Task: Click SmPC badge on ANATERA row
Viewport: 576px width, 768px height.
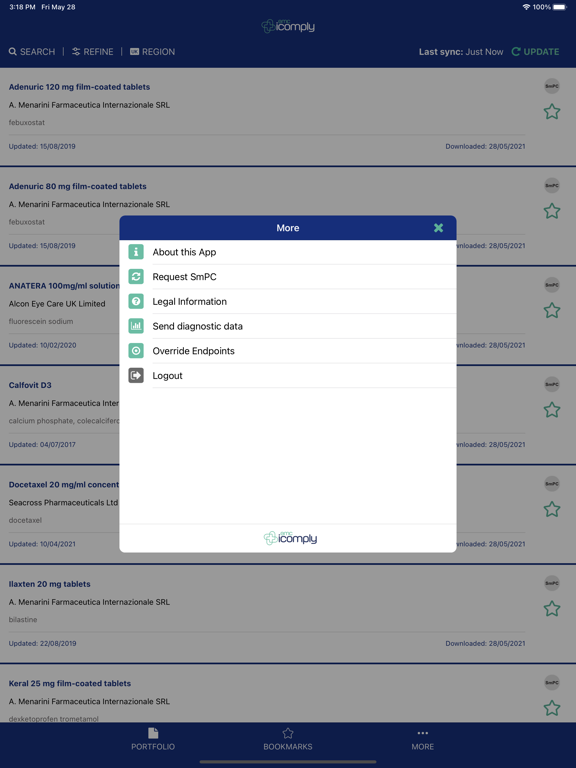Action: coord(552,285)
